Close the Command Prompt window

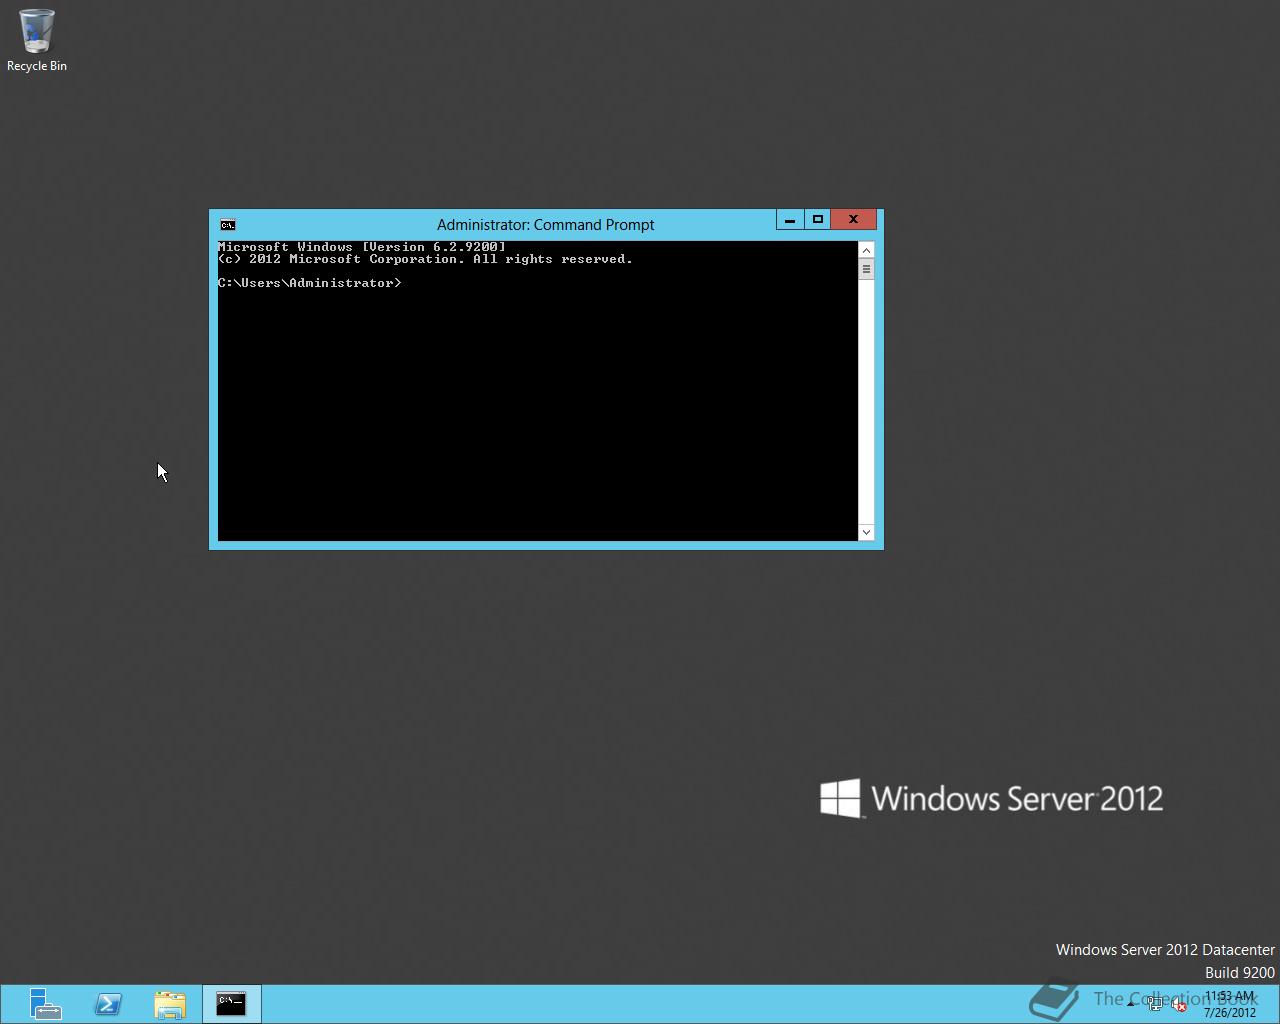(853, 219)
